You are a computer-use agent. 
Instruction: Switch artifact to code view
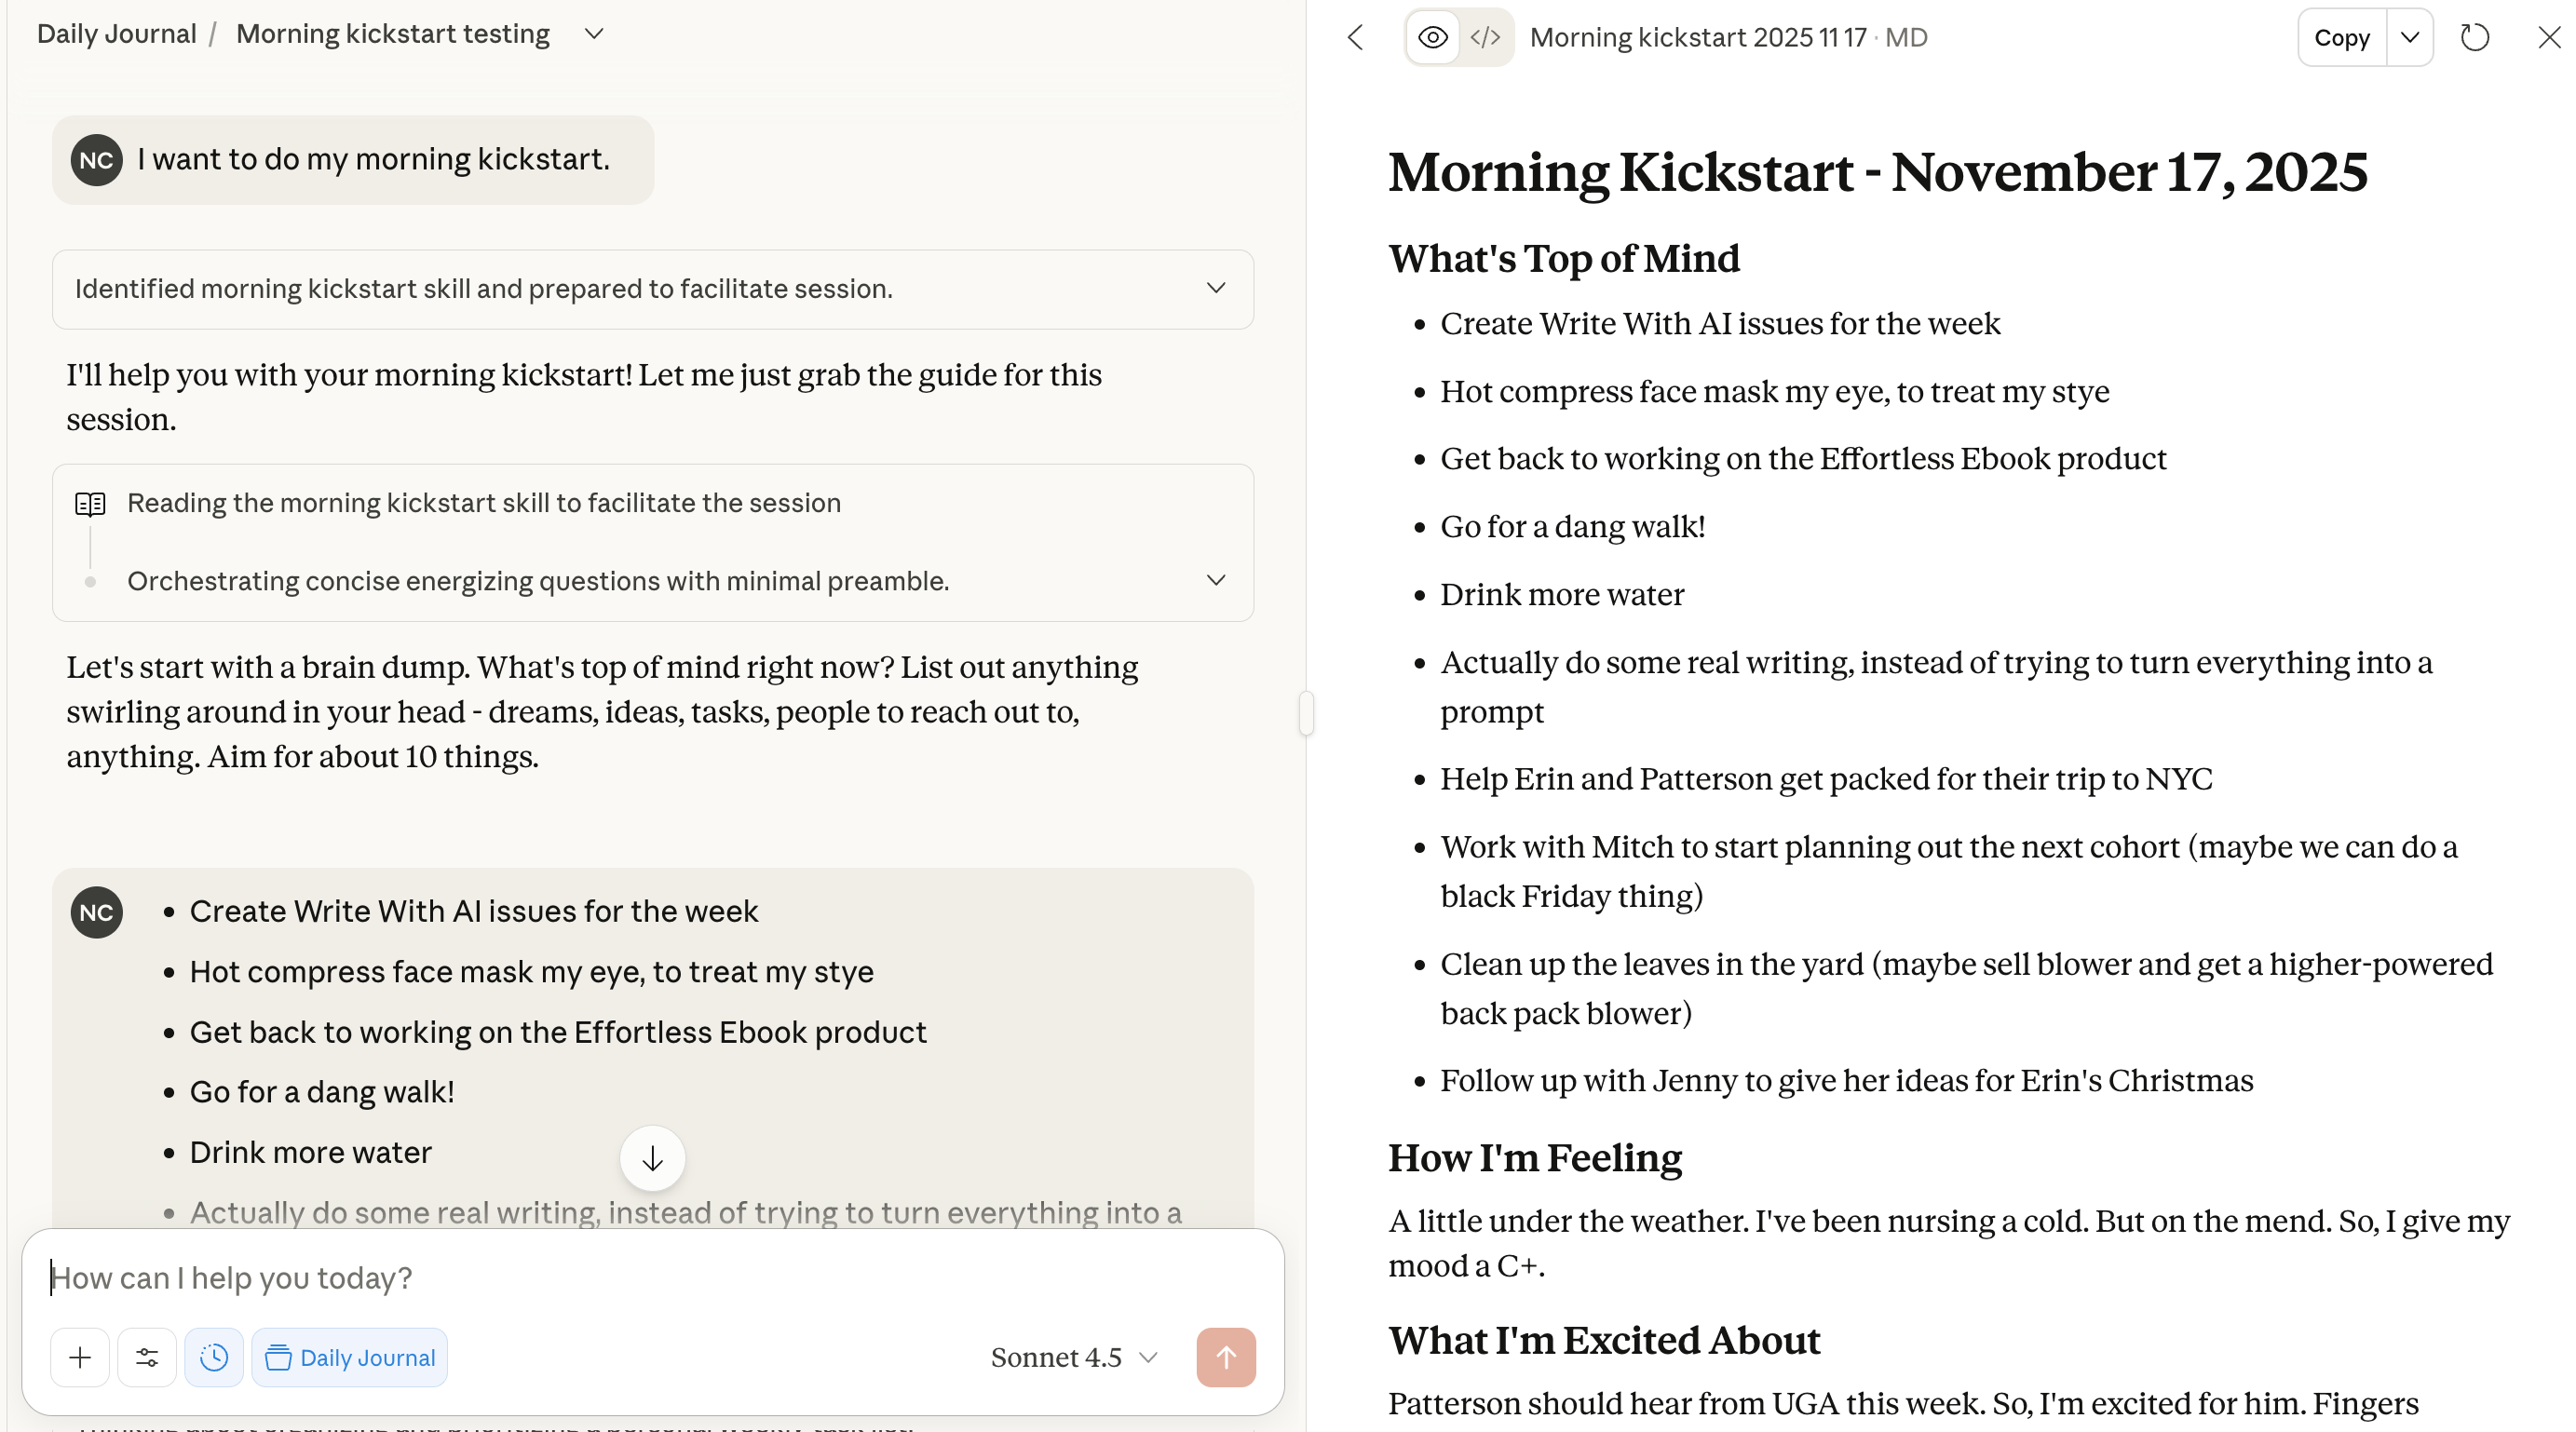[1485, 38]
